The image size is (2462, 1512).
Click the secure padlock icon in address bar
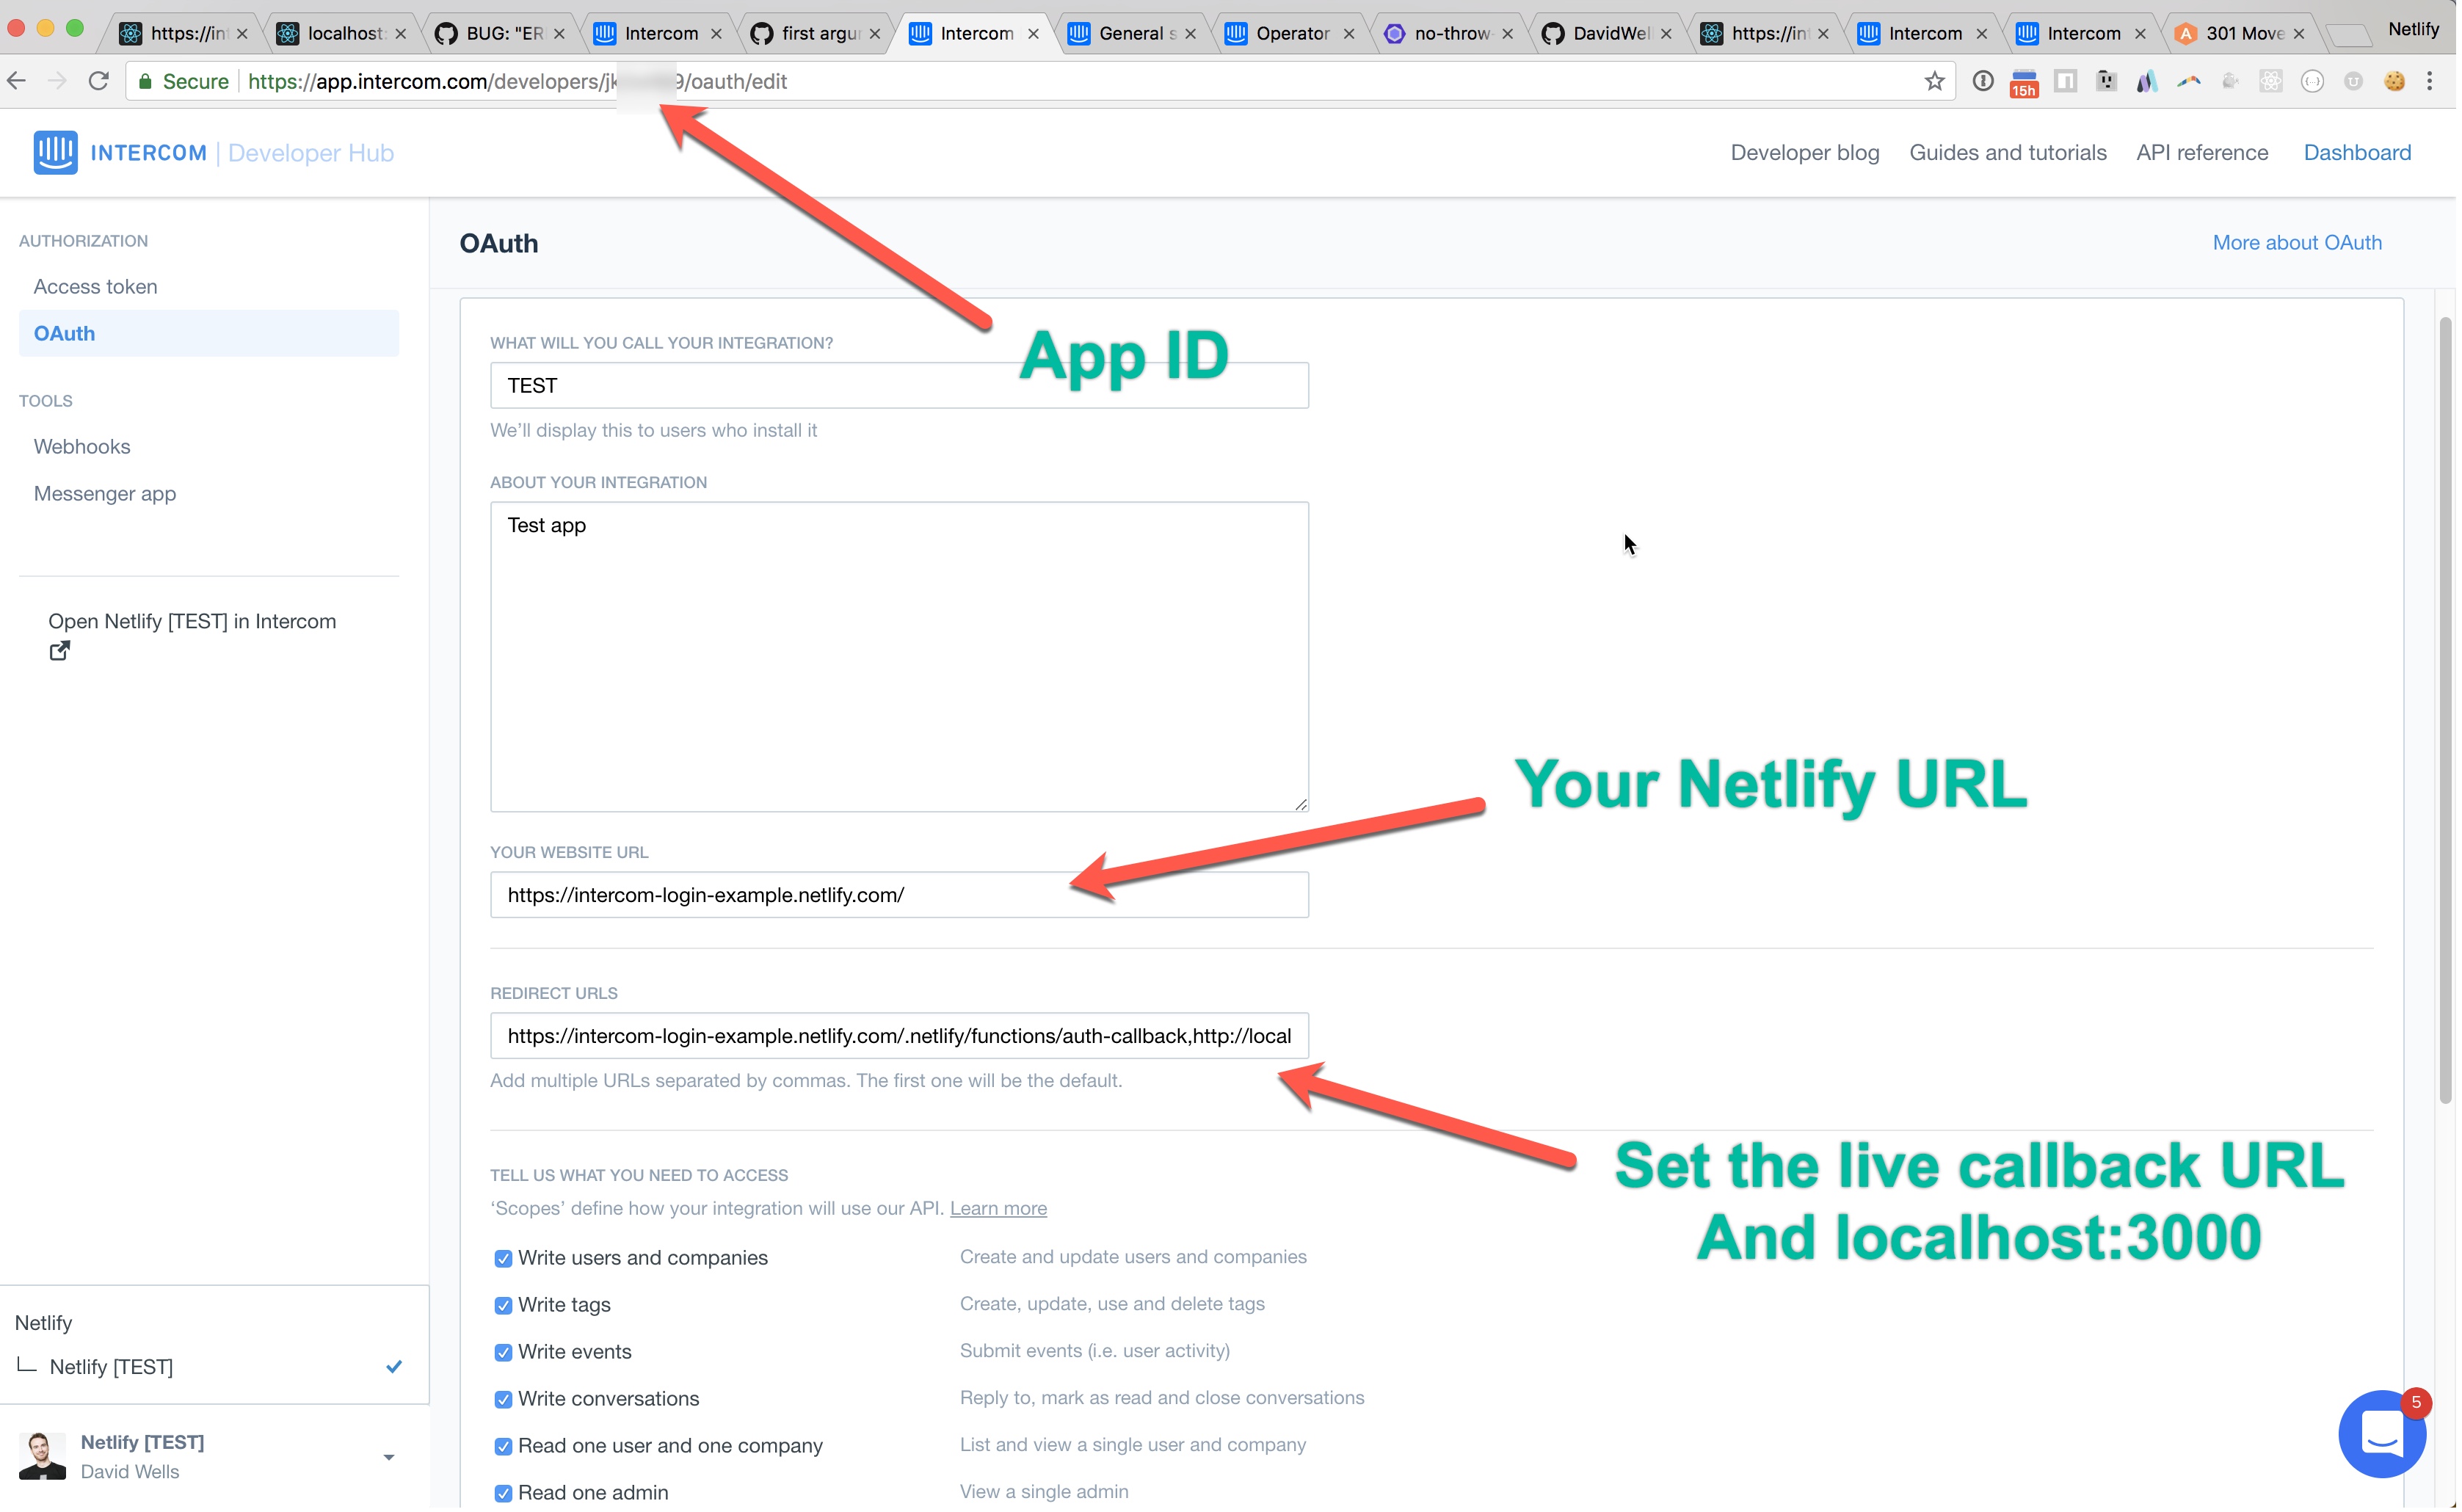click(146, 82)
